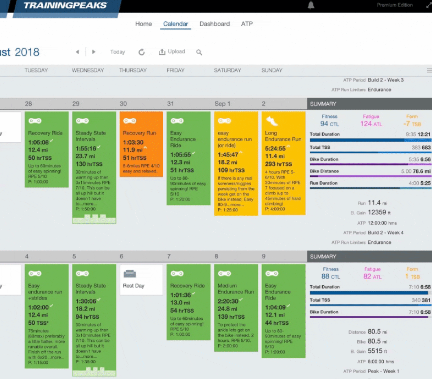432x379 pixels.
Task: Open the notifications bell
Action: coord(311,5)
